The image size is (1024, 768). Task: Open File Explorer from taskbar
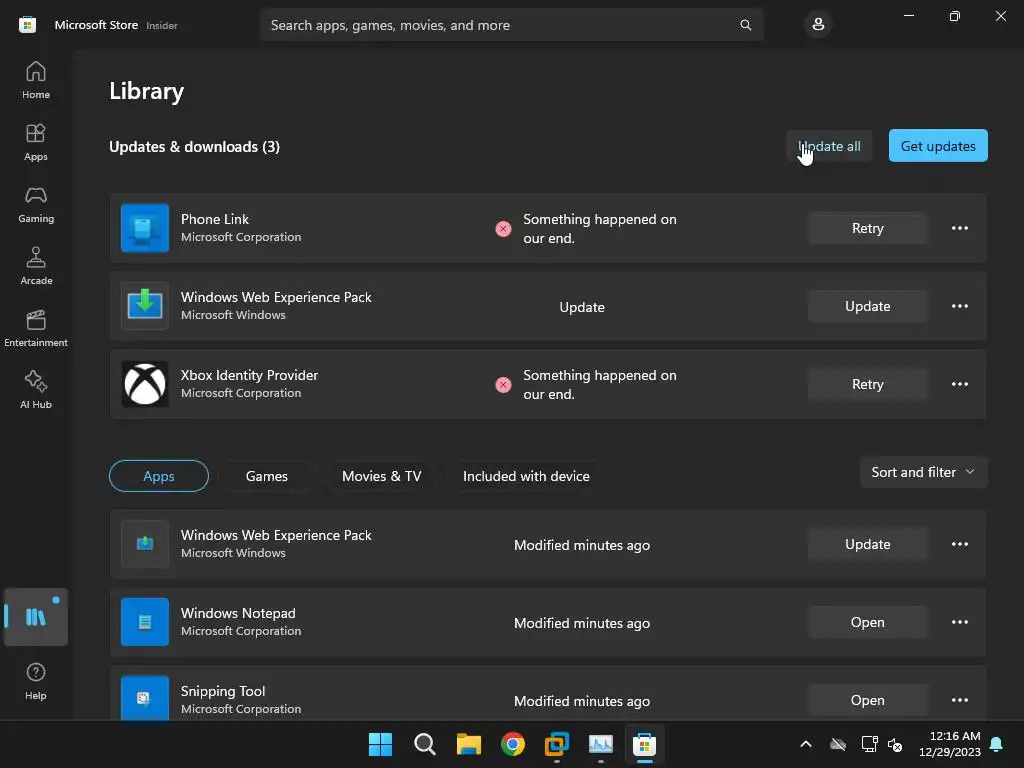tap(469, 744)
